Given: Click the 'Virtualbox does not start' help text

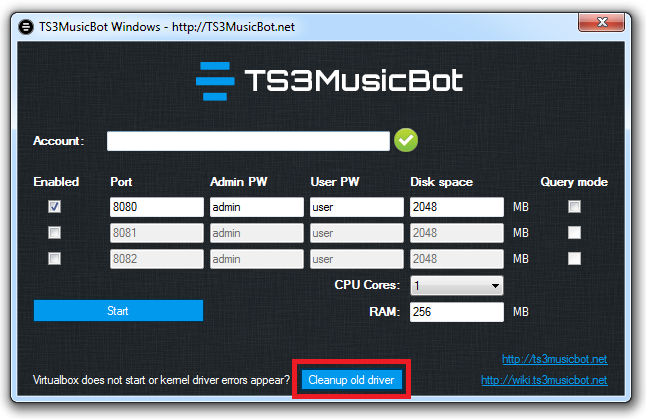Looking at the screenshot, I should click(x=162, y=380).
